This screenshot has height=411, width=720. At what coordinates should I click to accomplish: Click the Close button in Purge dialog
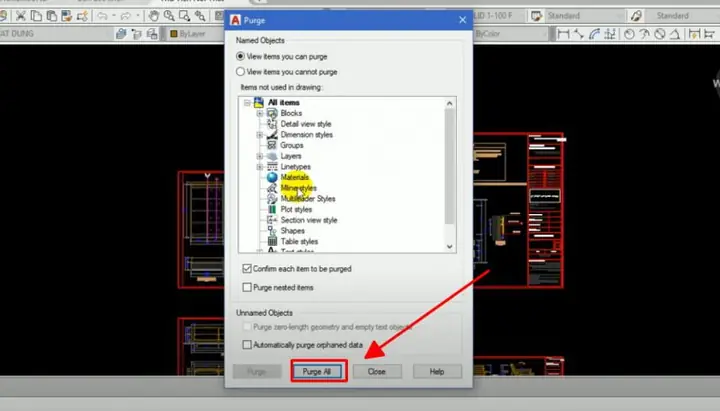click(377, 372)
